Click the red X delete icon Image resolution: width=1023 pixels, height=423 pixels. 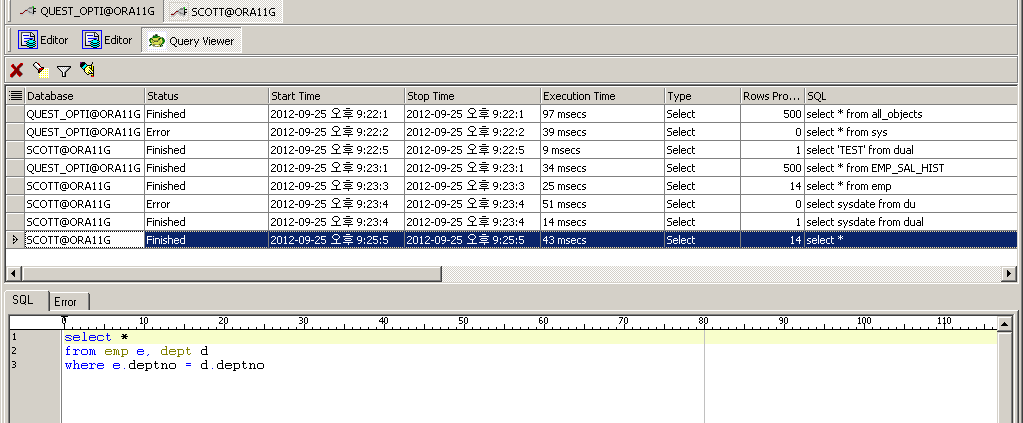(x=16, y=70)
